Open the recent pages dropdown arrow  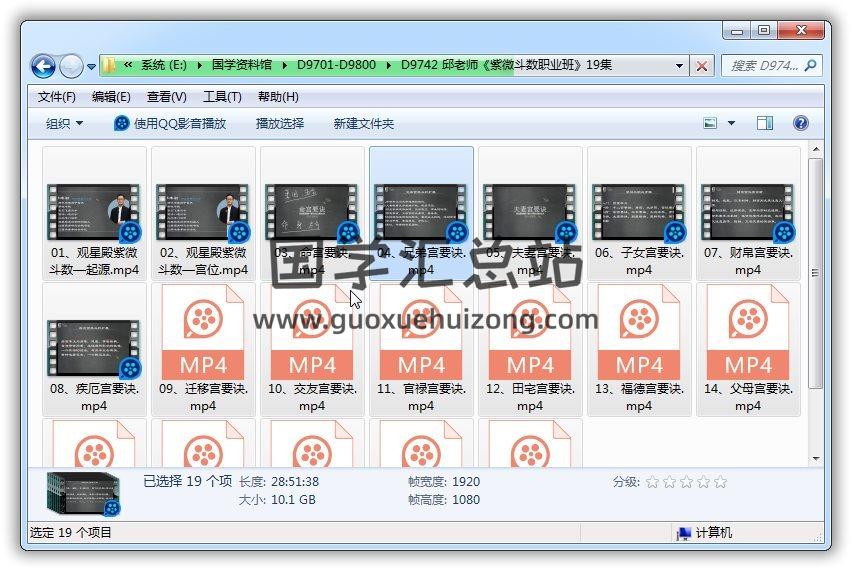coord(91,67)
